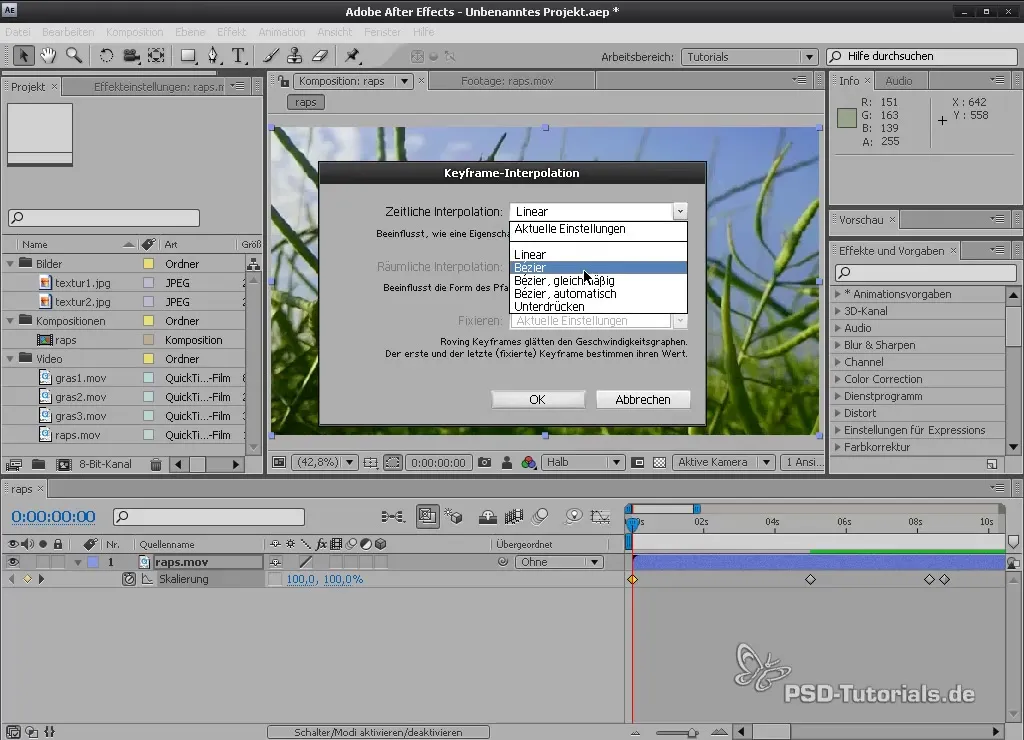This screenshot has width=1024, height=740.
Task: Click the raps breadcrumb button in viewer
Action: [x=306, y=103]
